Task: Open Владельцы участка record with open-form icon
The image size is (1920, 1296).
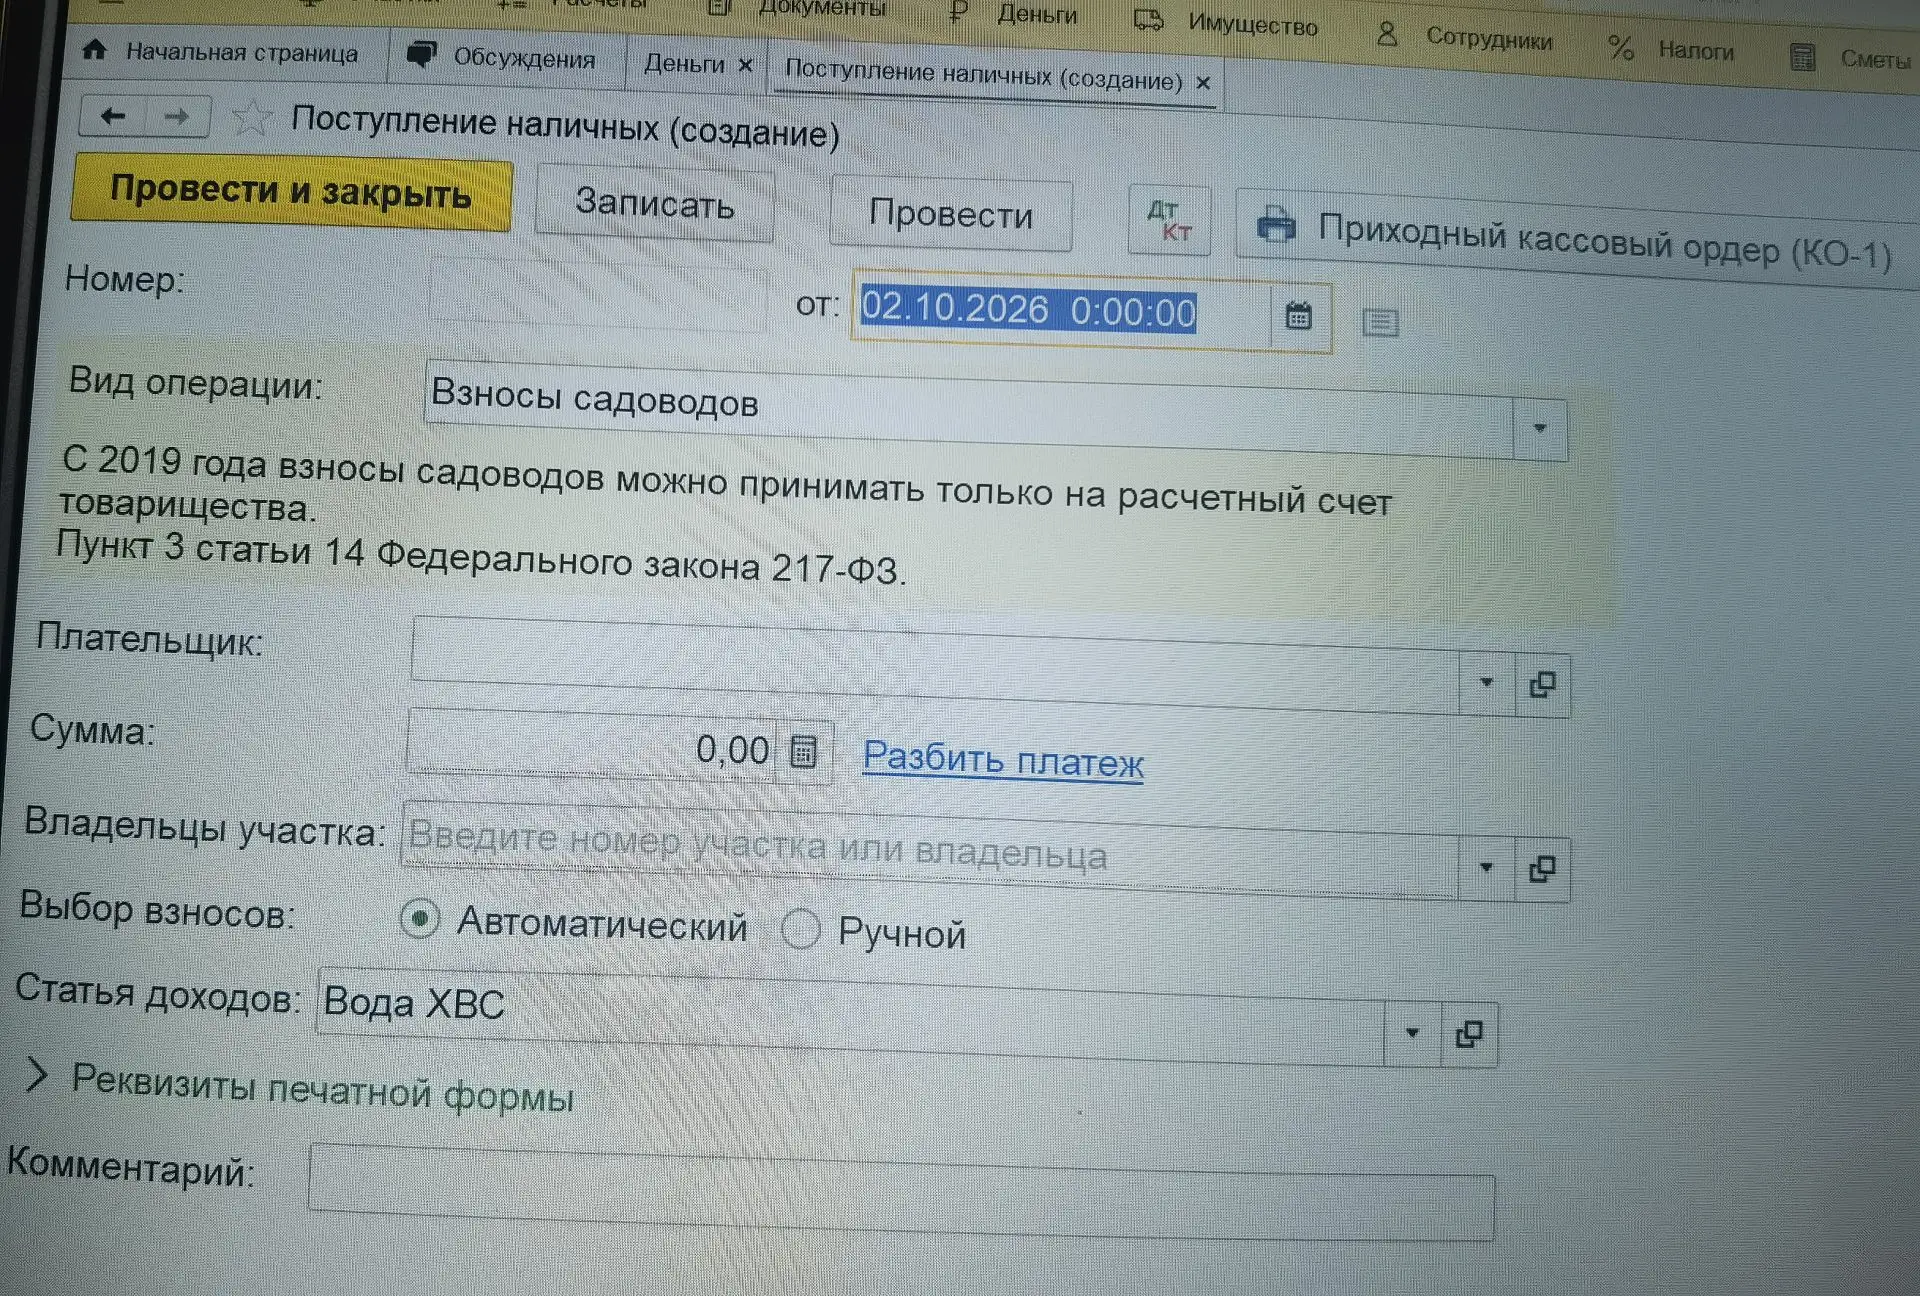Action: click(x=1542, y=869)
